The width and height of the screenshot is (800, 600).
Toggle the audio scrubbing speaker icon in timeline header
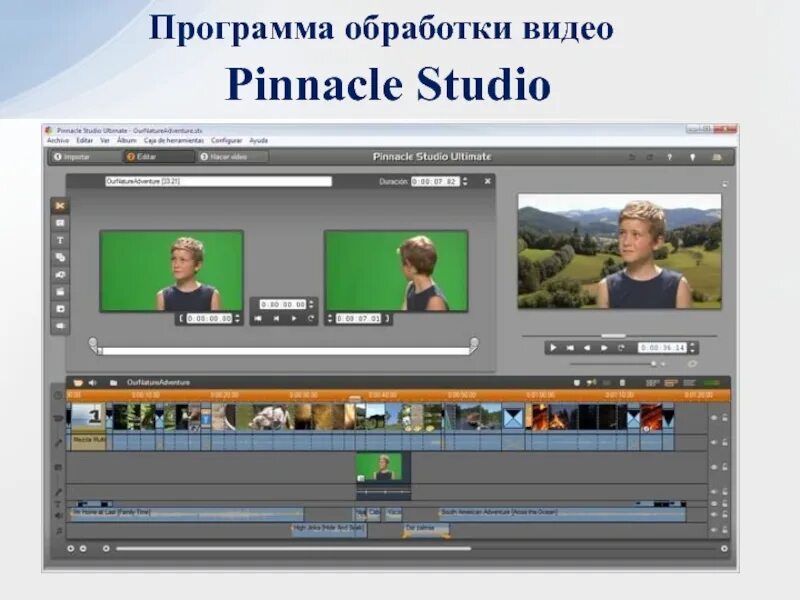click(x=591, y=382)
